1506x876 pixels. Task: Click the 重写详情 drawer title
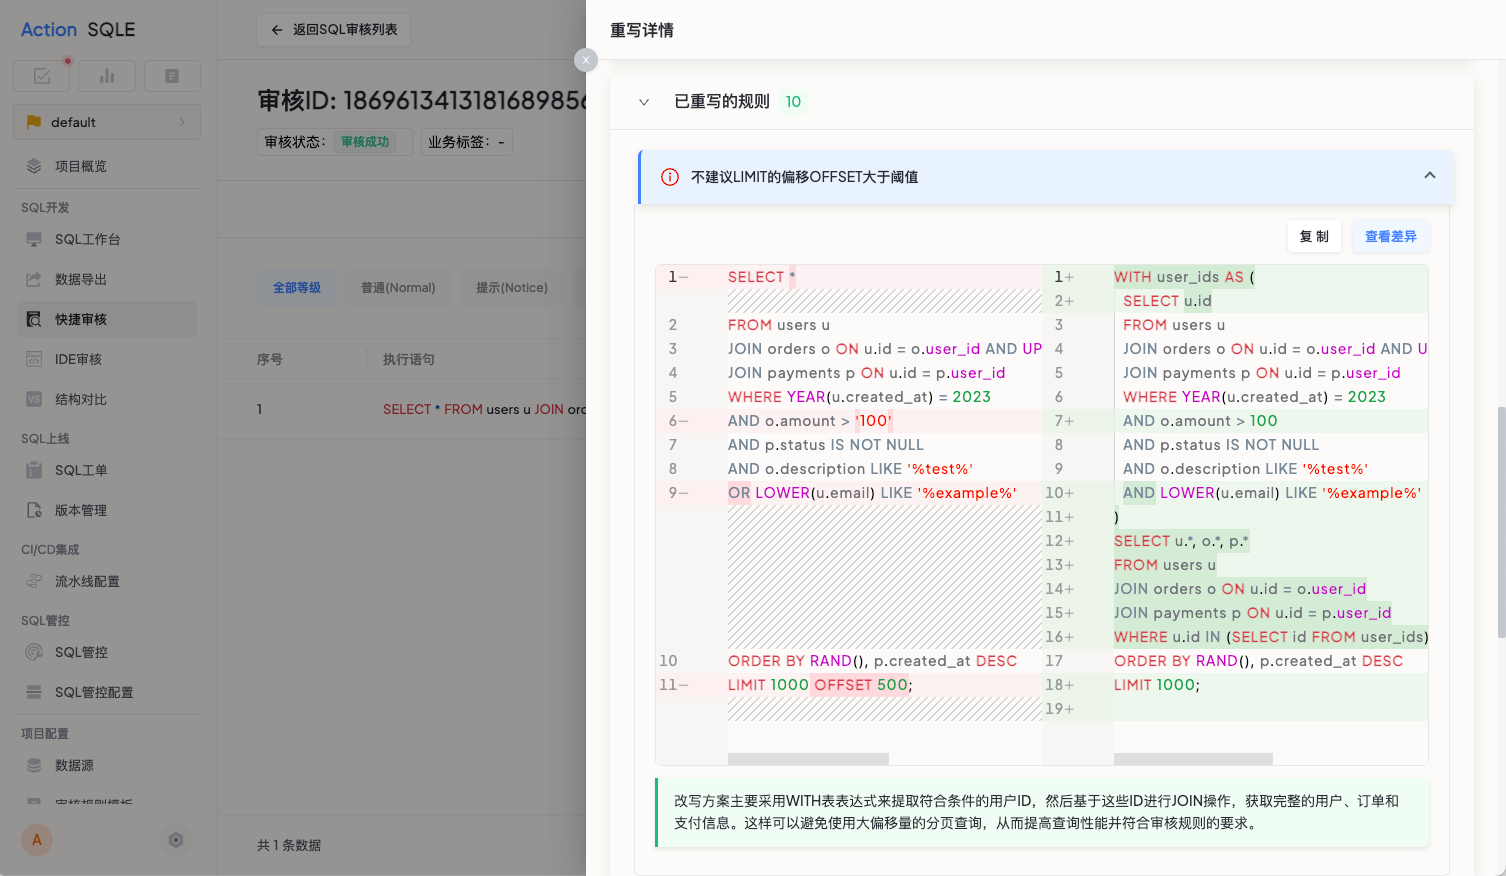(642, 30)
